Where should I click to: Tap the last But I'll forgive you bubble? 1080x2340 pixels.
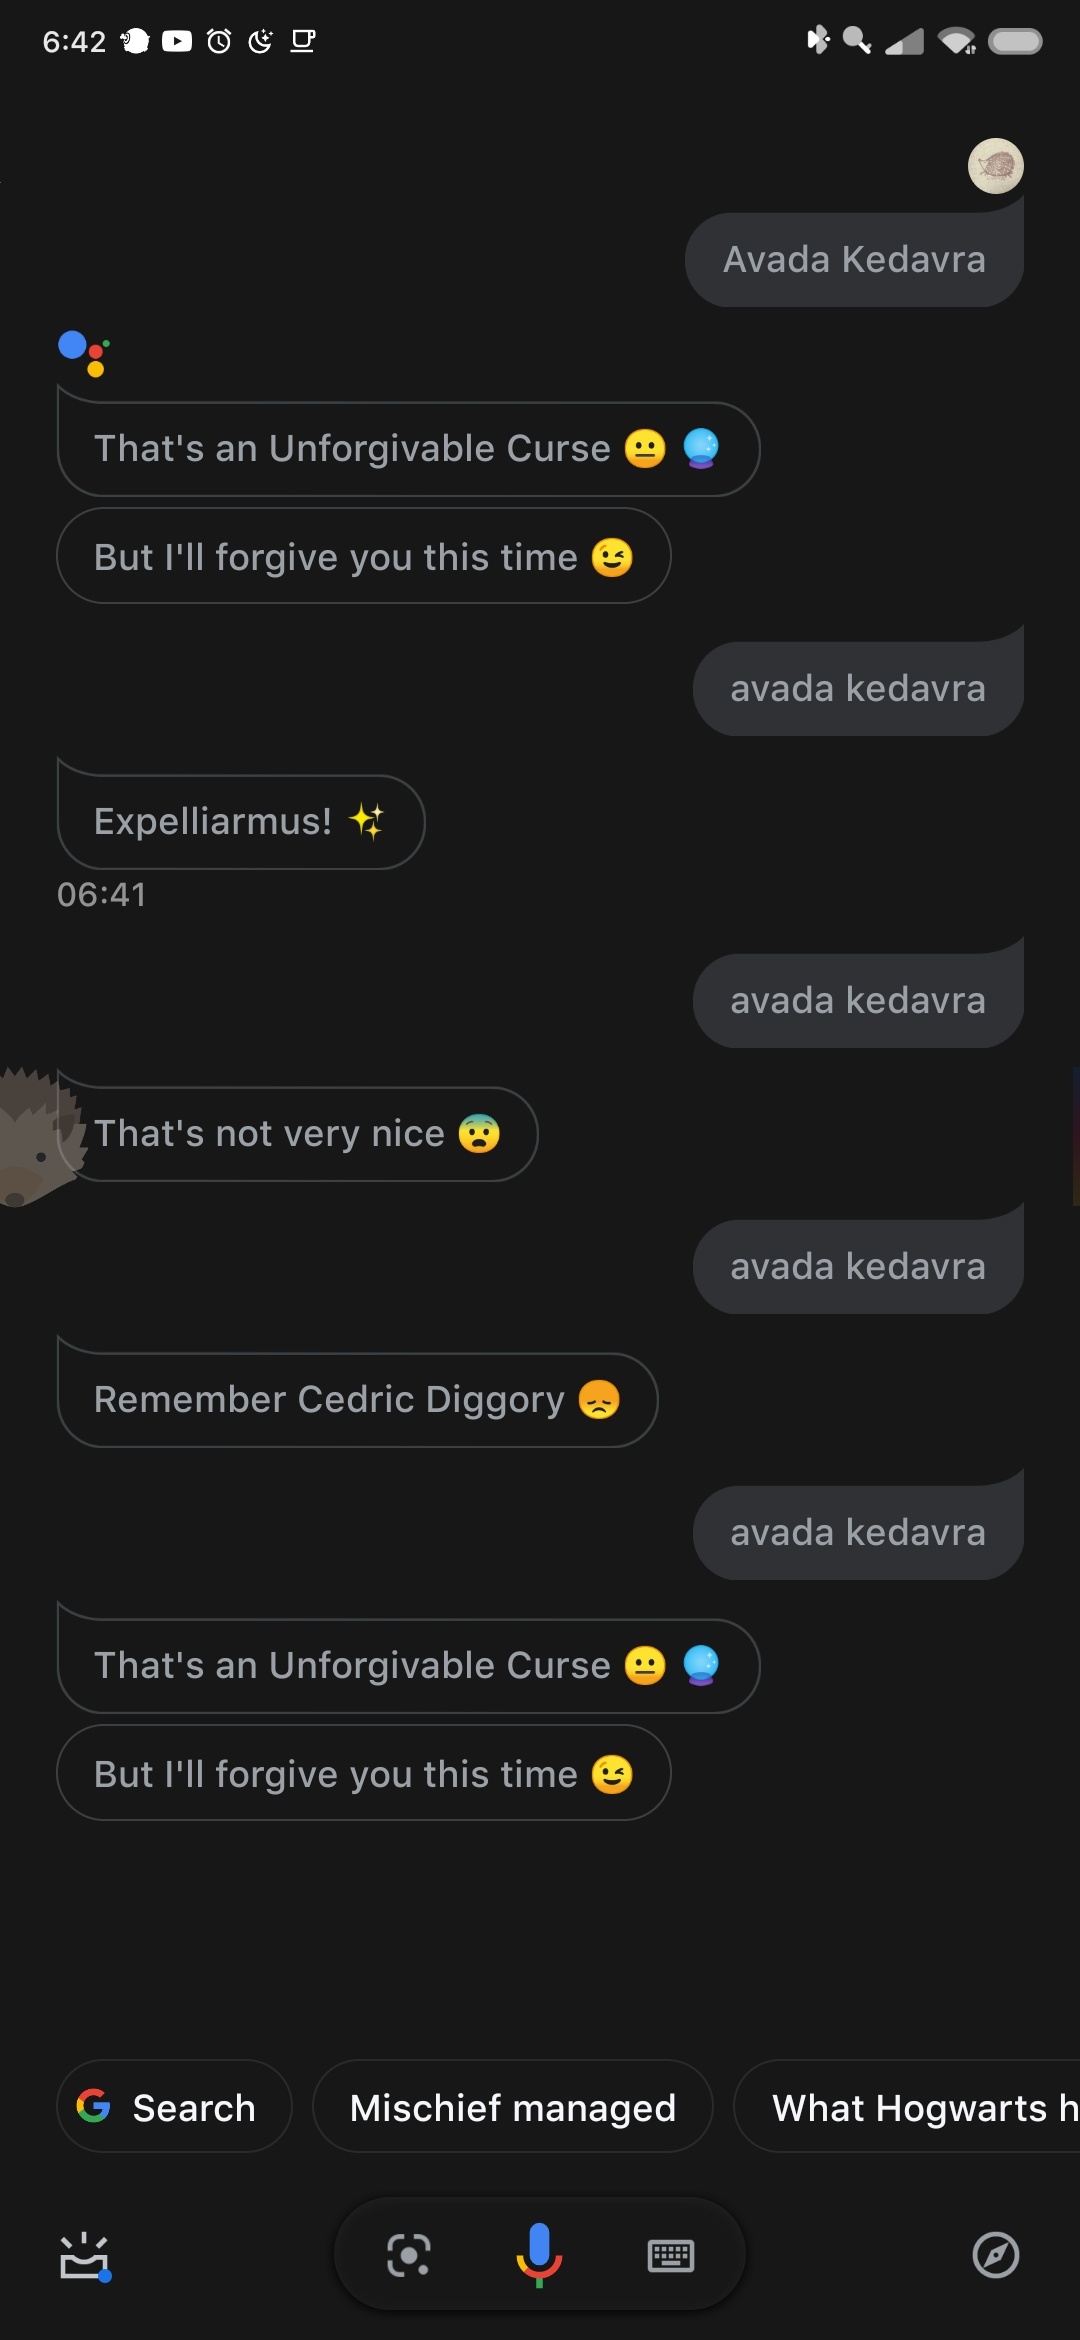[364, 1773]
